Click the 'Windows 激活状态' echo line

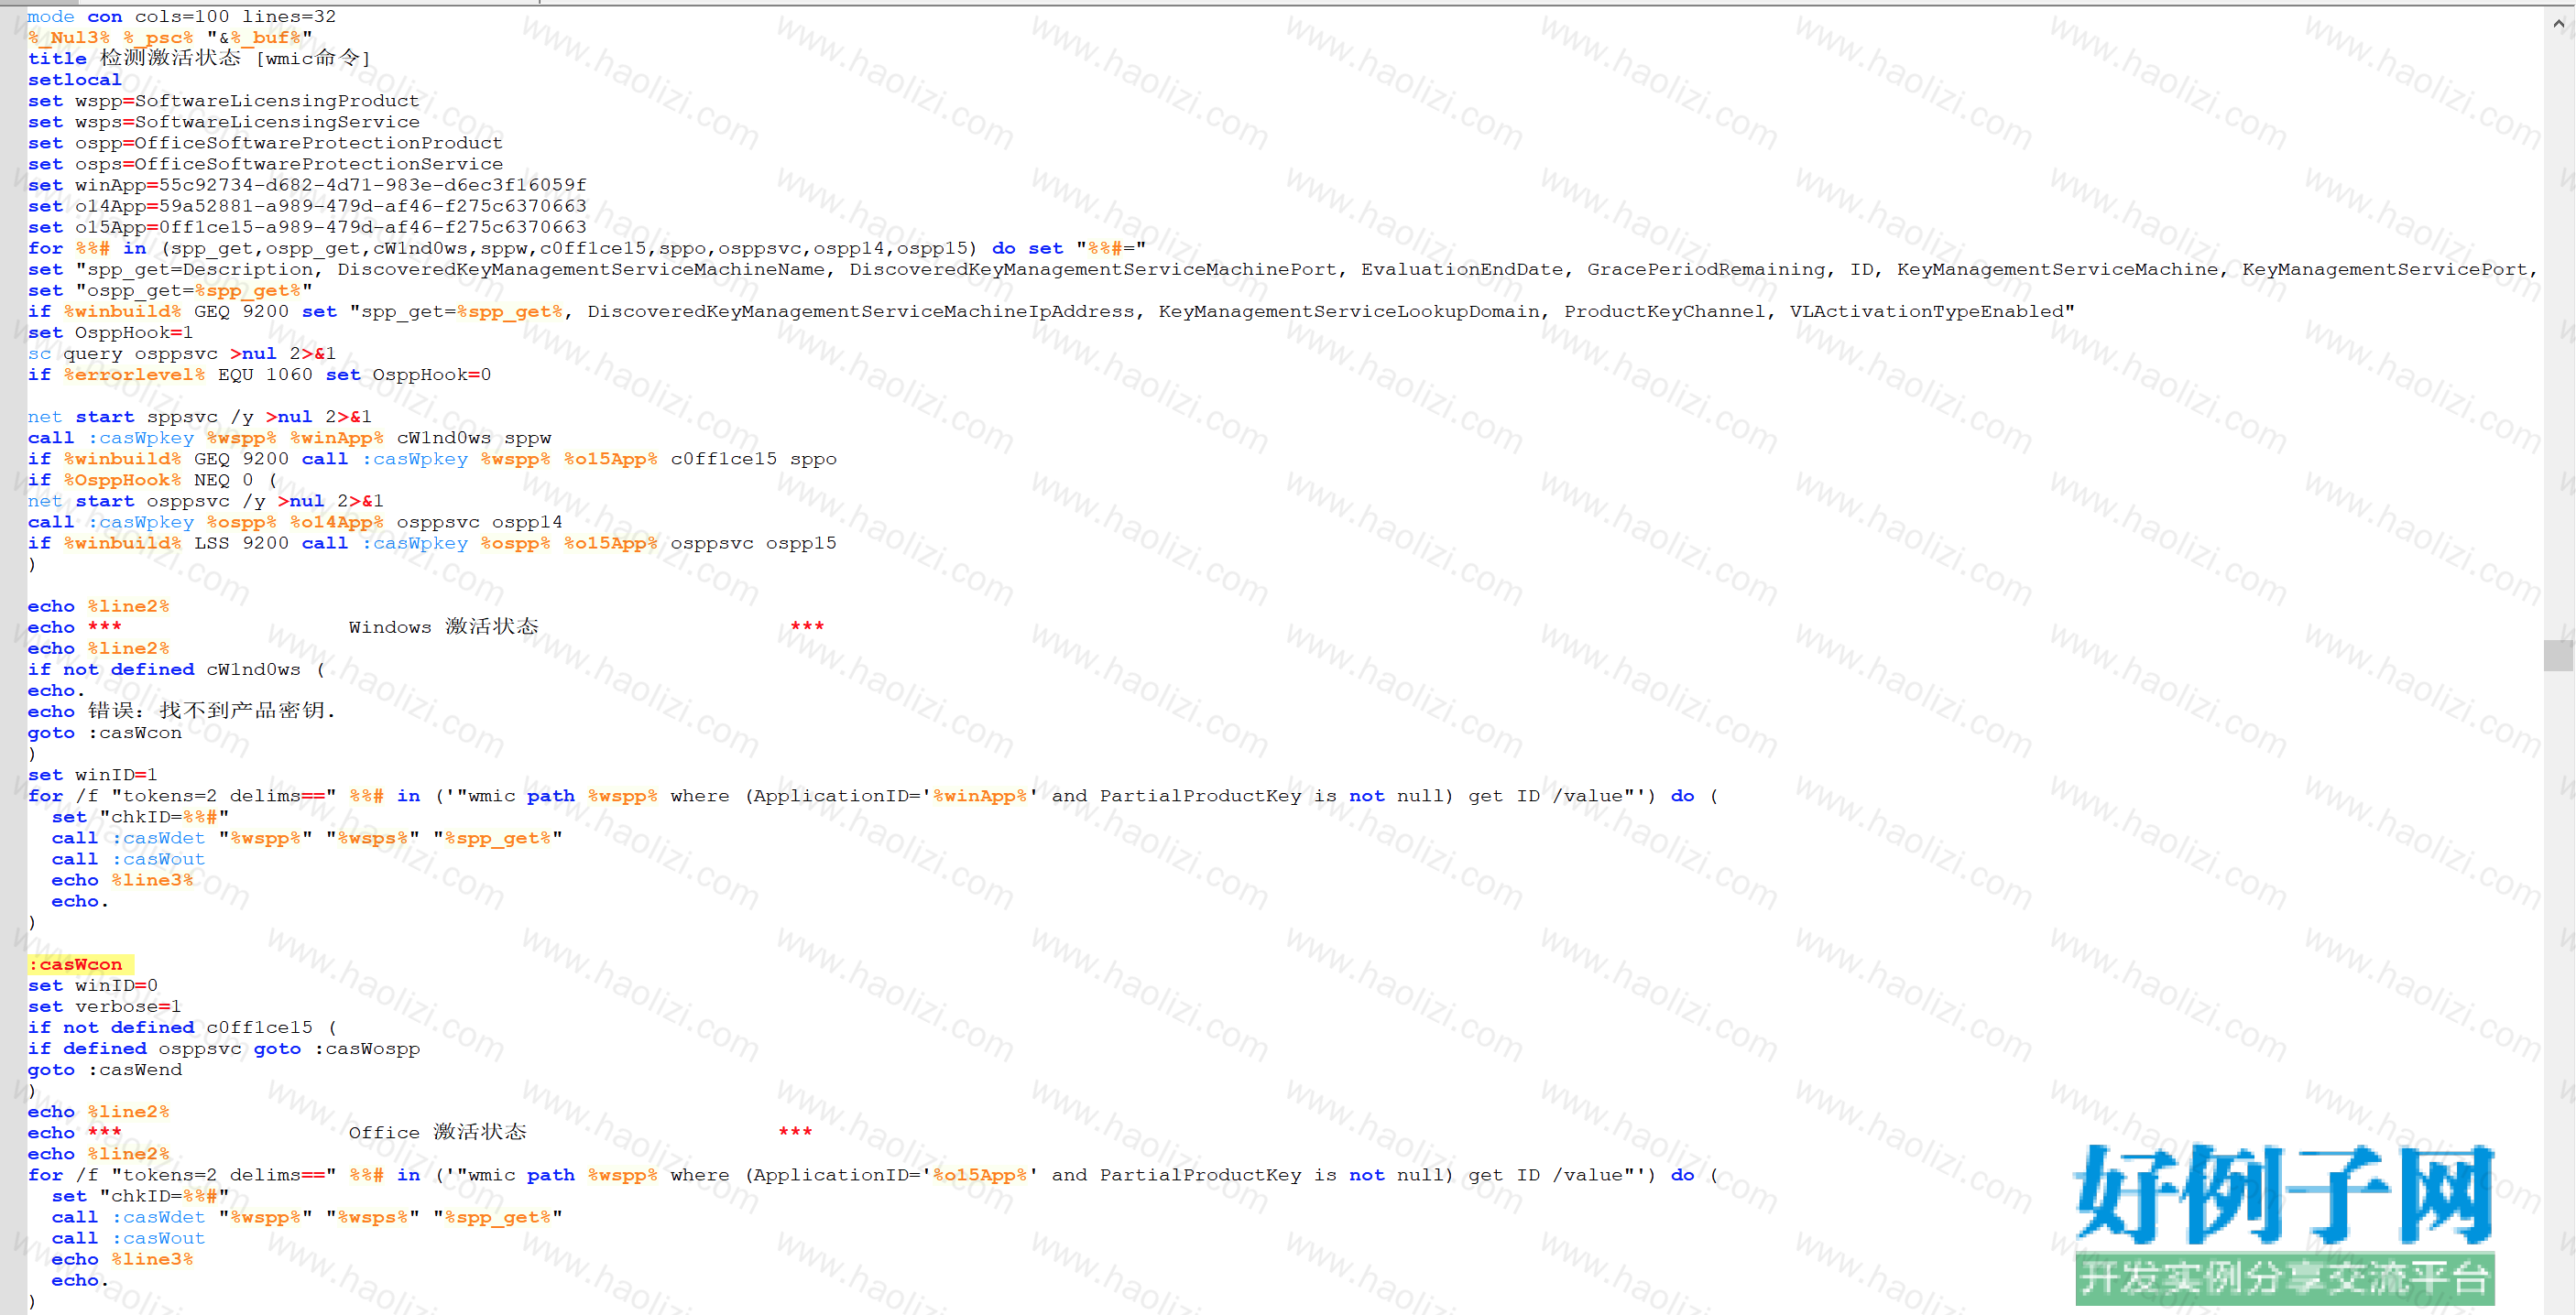click(426, 627)
